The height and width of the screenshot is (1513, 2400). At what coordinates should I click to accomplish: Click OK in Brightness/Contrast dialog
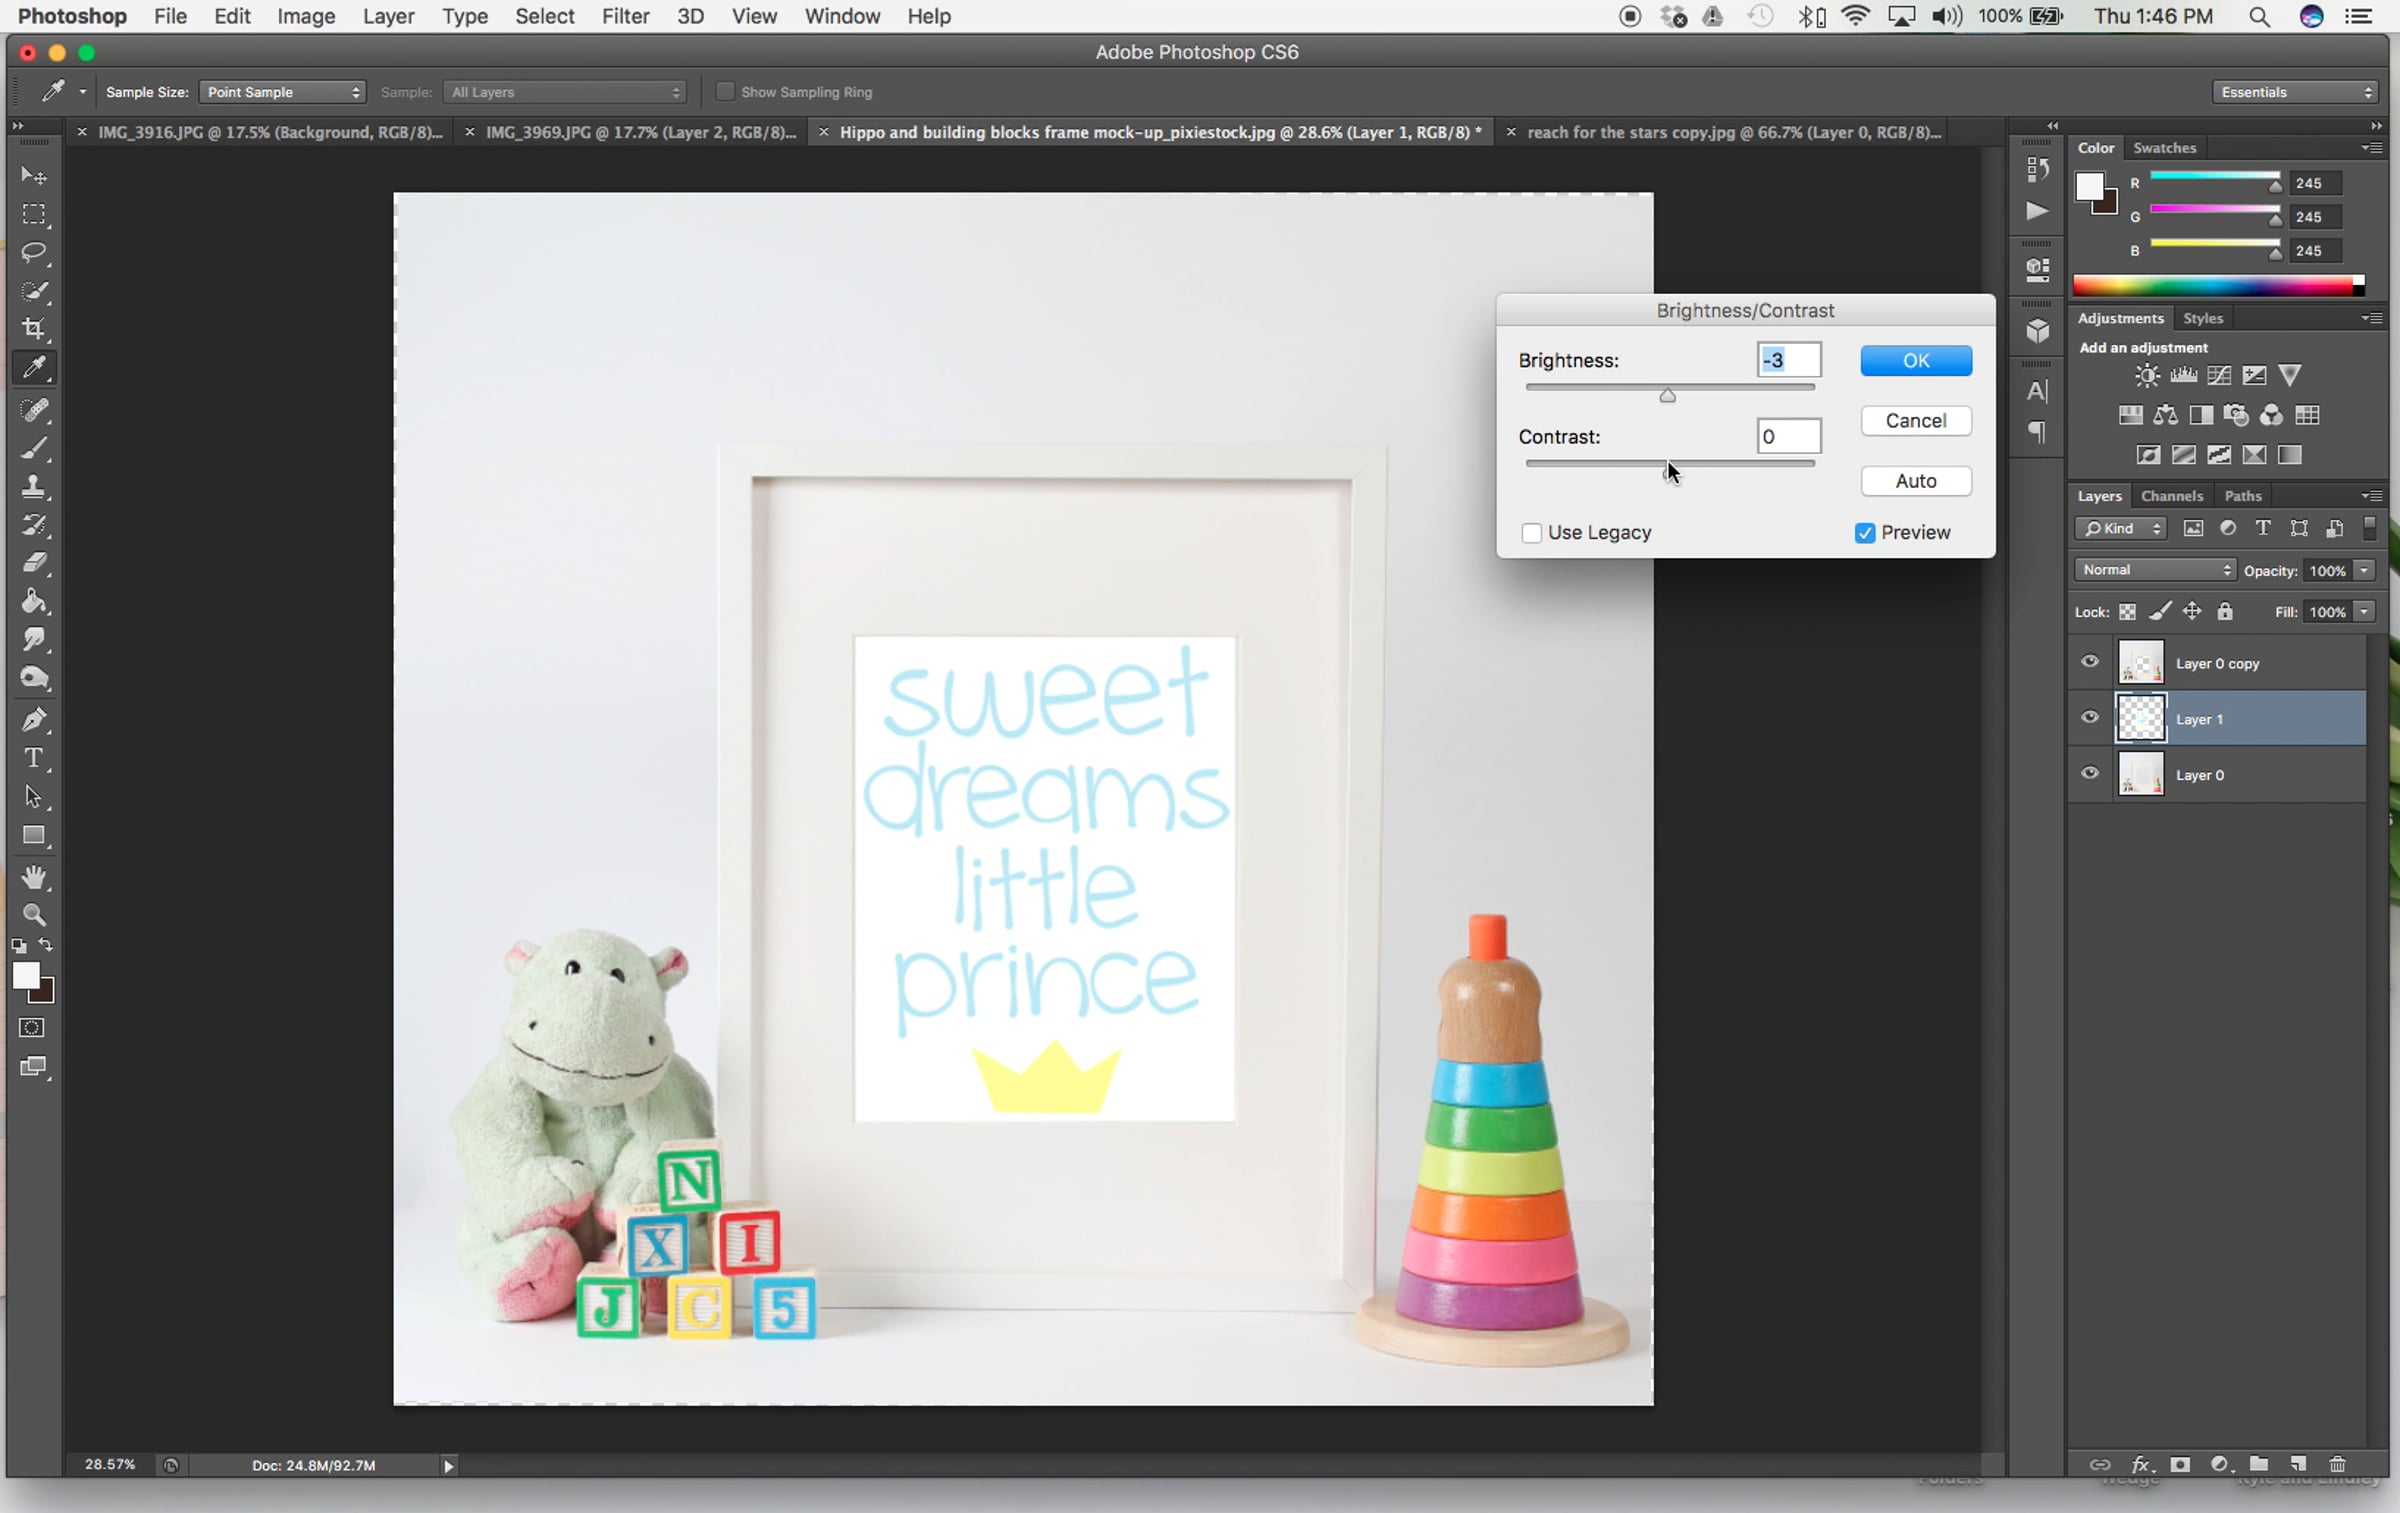(1915, 360)
